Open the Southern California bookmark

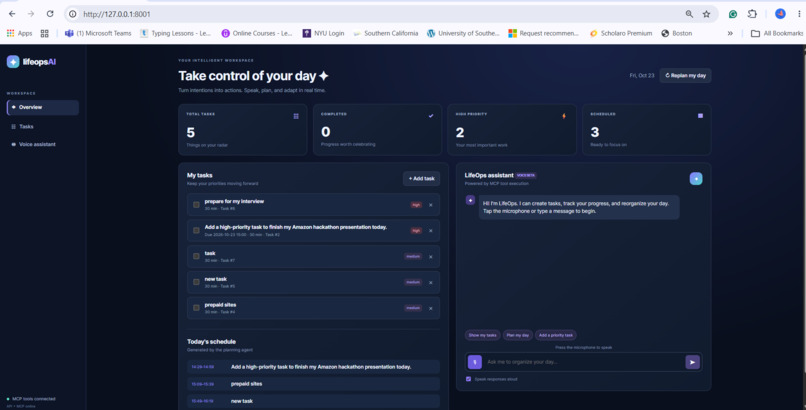386,33
